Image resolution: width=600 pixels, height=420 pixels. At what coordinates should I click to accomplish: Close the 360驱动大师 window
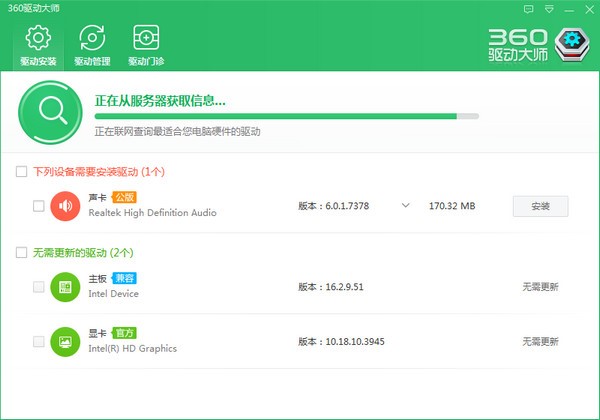589,10
